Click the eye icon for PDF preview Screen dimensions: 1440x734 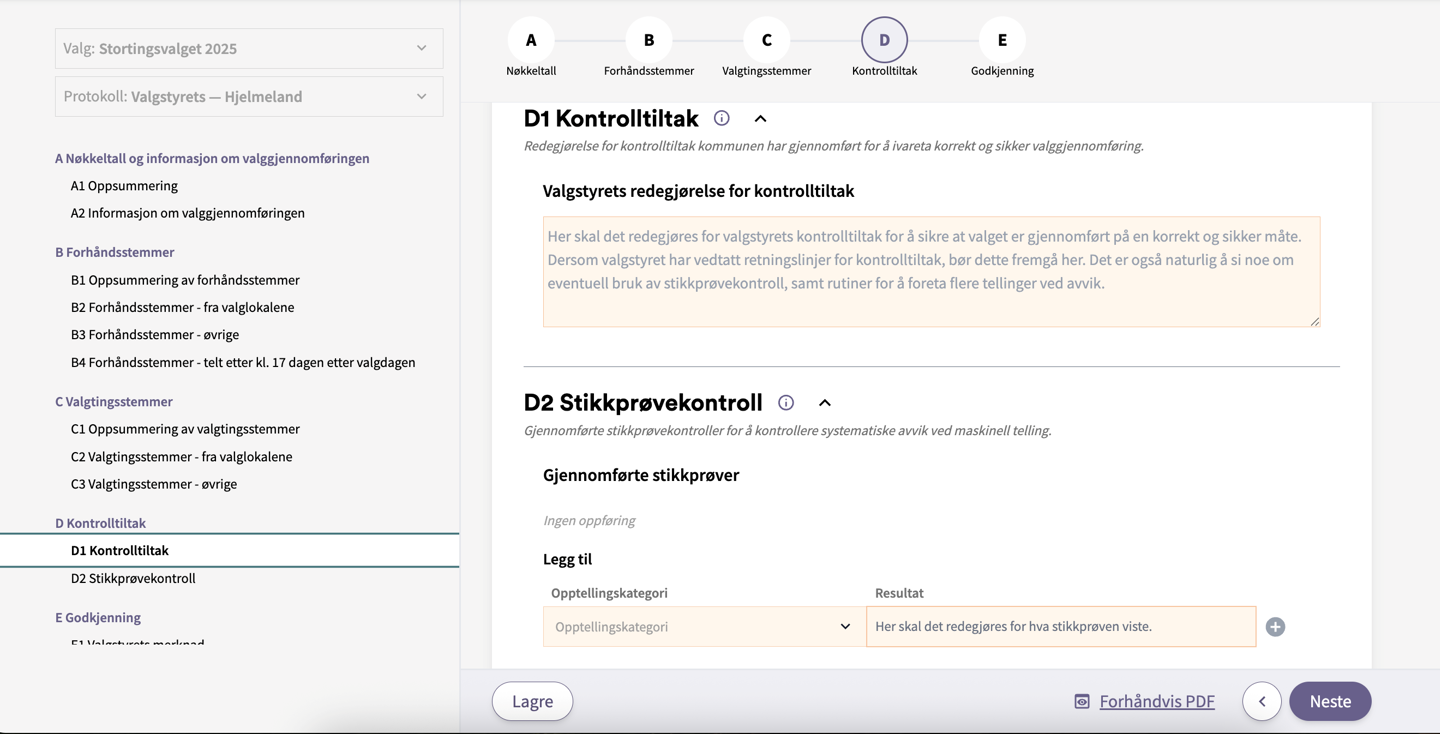(x=1082, y=701)
